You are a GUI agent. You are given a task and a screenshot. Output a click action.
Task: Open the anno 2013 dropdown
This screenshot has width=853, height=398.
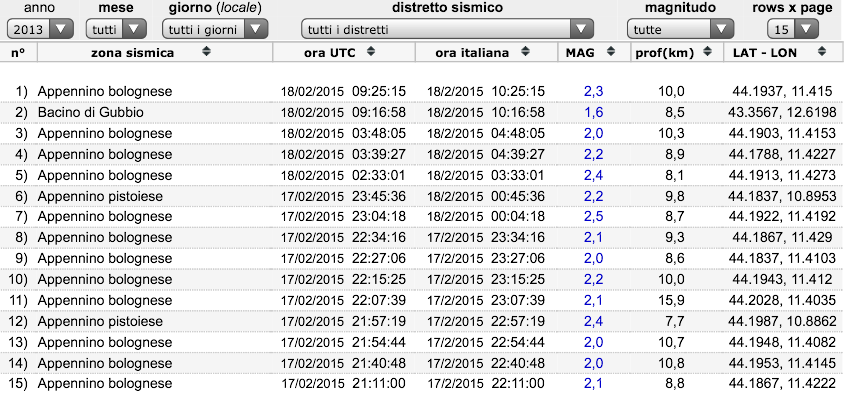40,29
